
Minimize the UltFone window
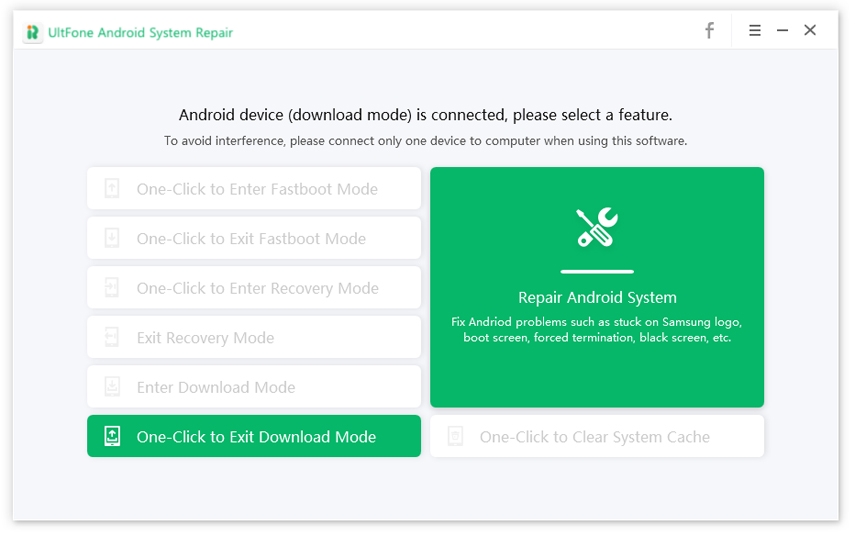[782, 31]
